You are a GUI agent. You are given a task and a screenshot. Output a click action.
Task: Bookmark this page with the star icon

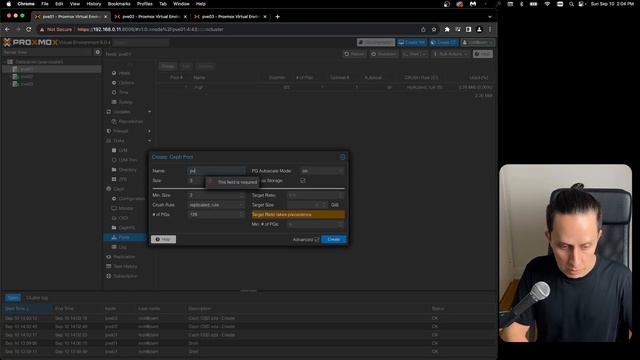[x=434, y=29]
